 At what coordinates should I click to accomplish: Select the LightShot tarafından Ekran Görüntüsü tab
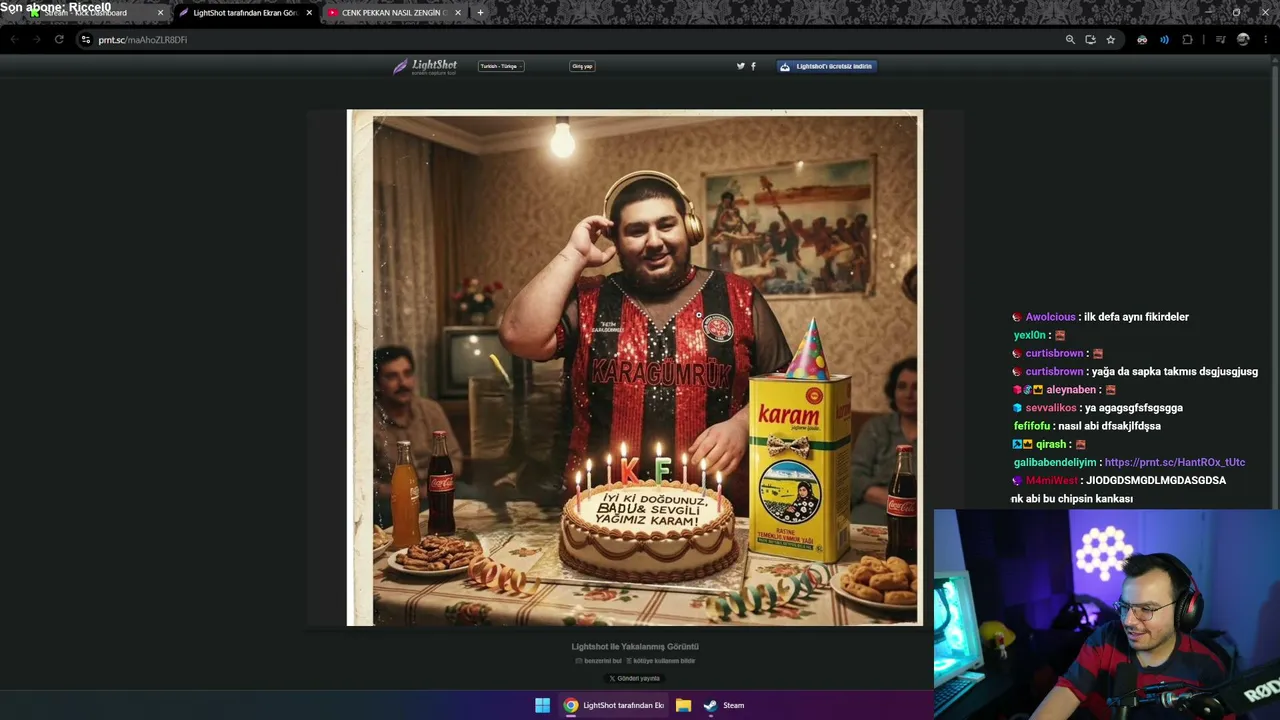(245, 13)
